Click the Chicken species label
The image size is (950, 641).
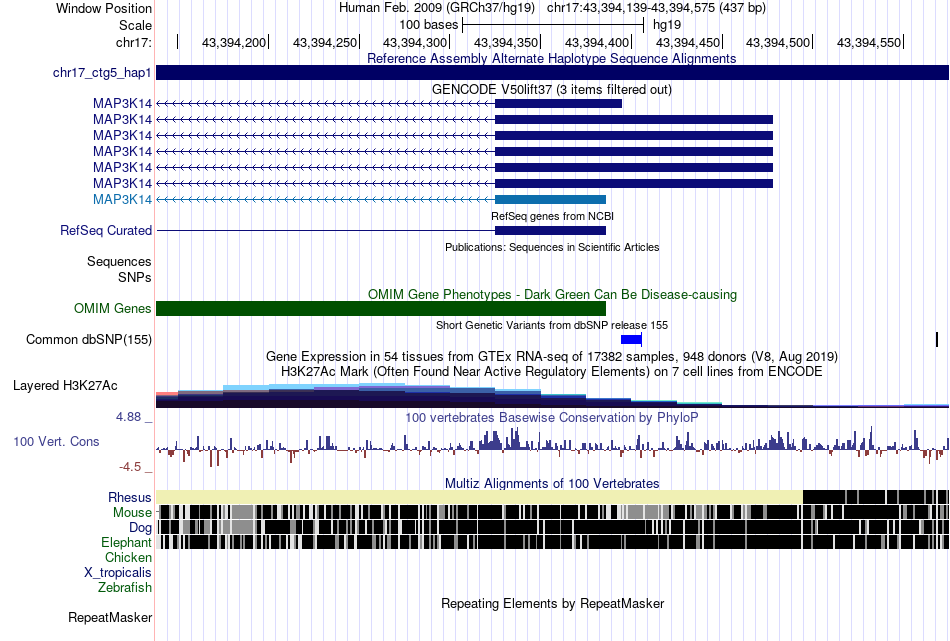click(x=128, y=557)
